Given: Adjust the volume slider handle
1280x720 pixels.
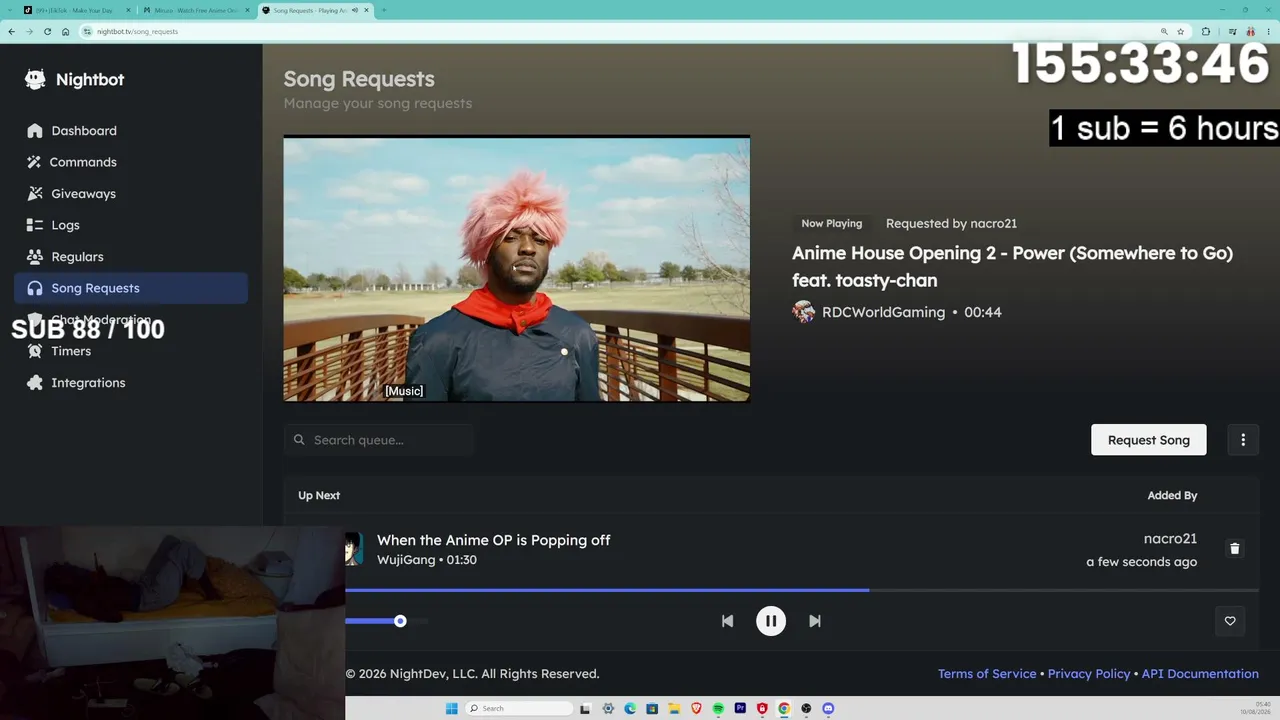Looking at the screenshot, I should point(400,621).
